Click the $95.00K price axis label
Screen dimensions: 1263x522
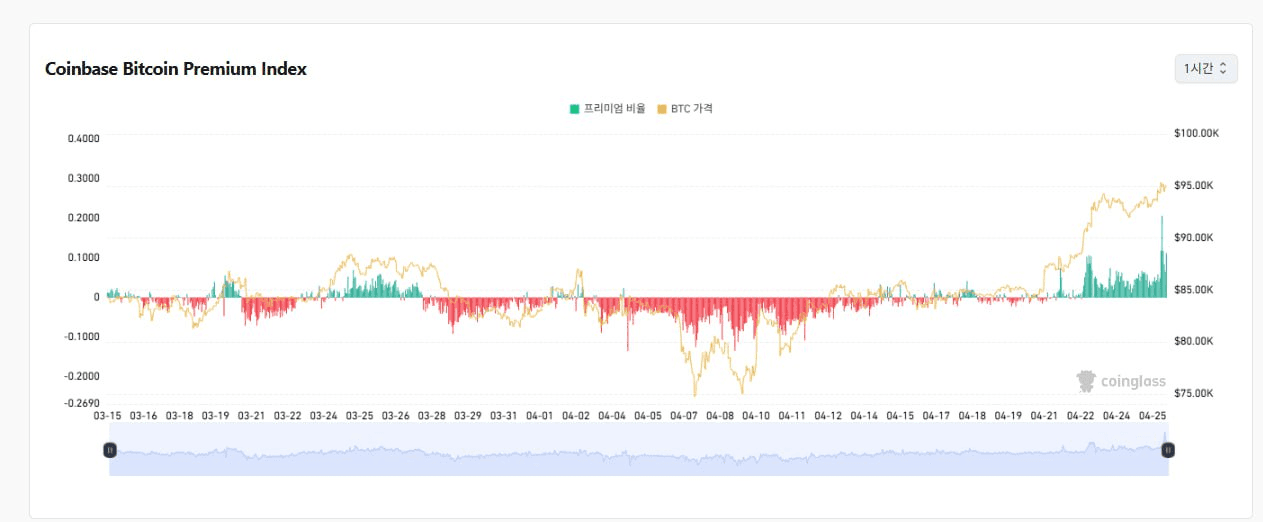pyautogui.click(x=1194, y=185)
